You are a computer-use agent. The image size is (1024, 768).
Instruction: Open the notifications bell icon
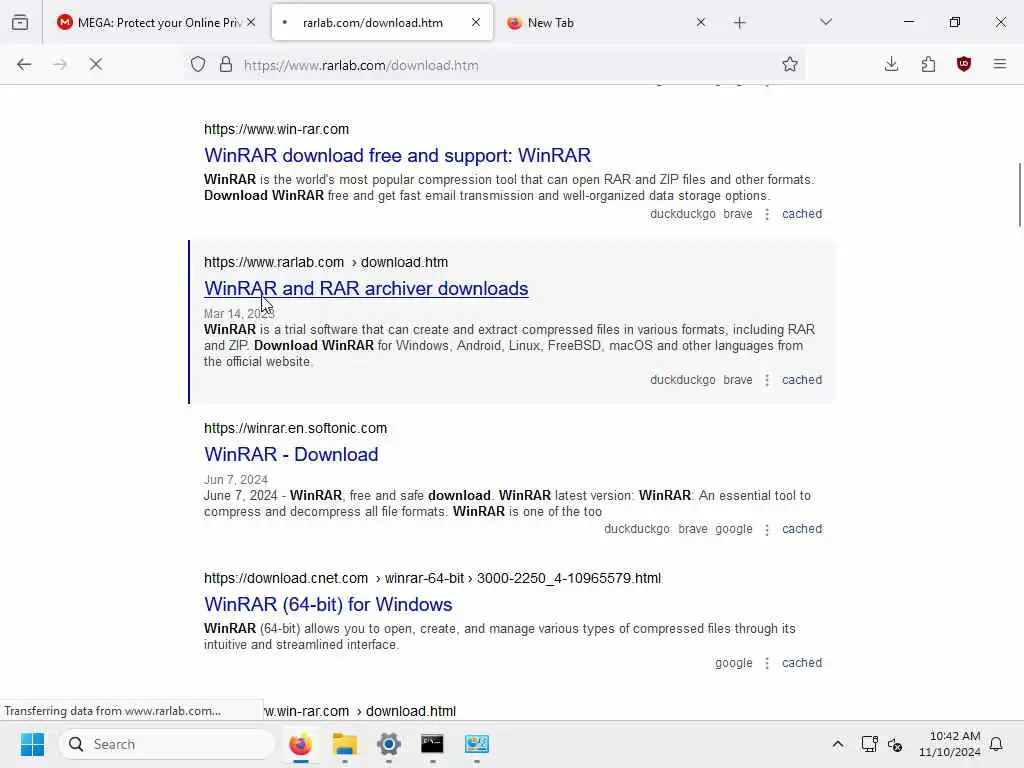point(996,744)
